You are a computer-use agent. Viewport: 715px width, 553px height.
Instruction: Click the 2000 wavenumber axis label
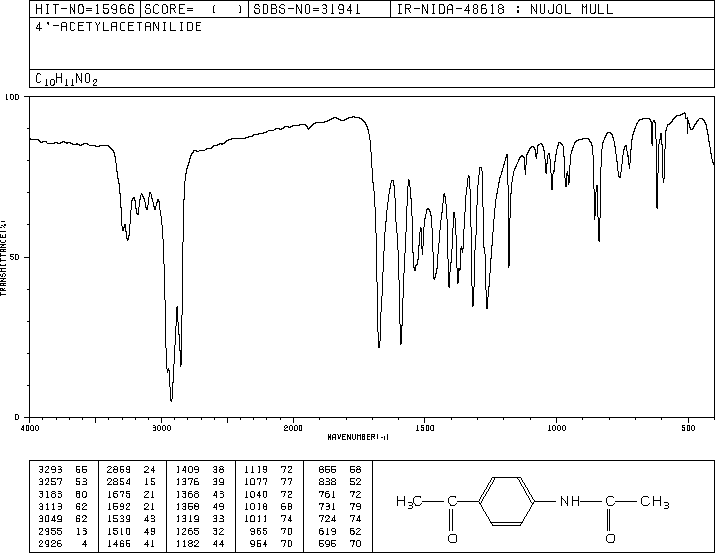click(x=293, y=428)
